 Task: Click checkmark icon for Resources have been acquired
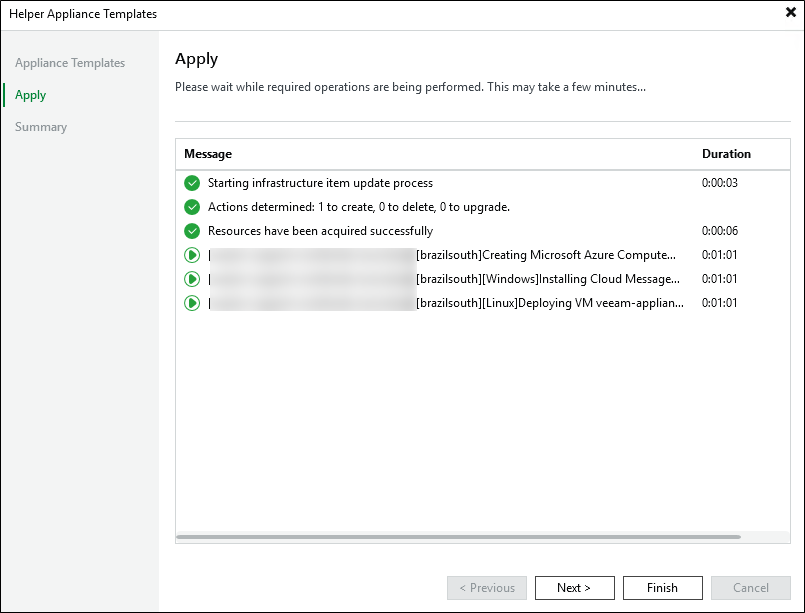point(192,231)
